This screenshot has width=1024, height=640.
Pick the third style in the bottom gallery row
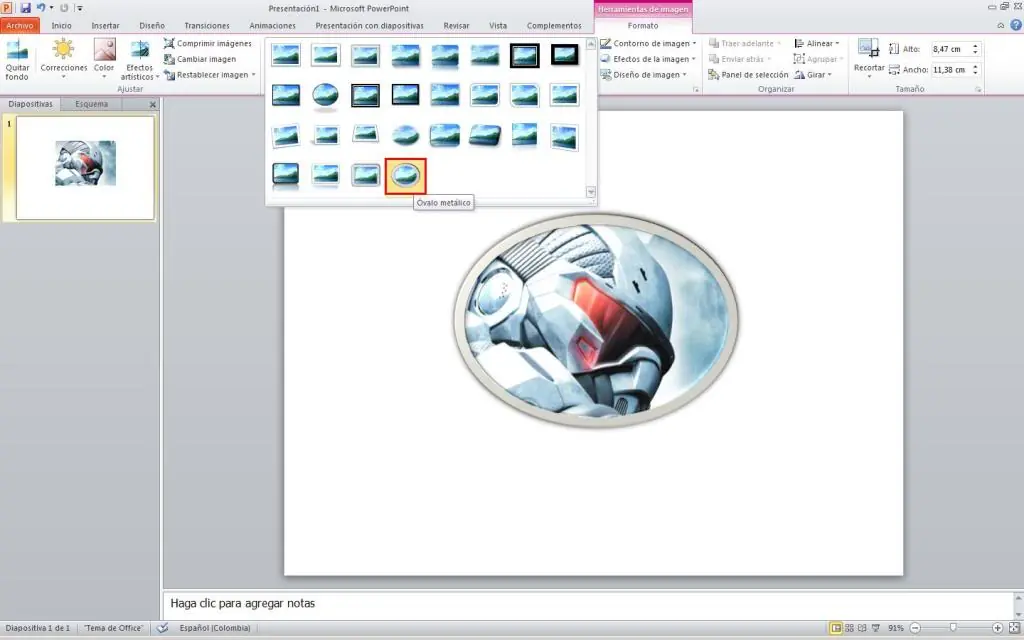[365, 175]
